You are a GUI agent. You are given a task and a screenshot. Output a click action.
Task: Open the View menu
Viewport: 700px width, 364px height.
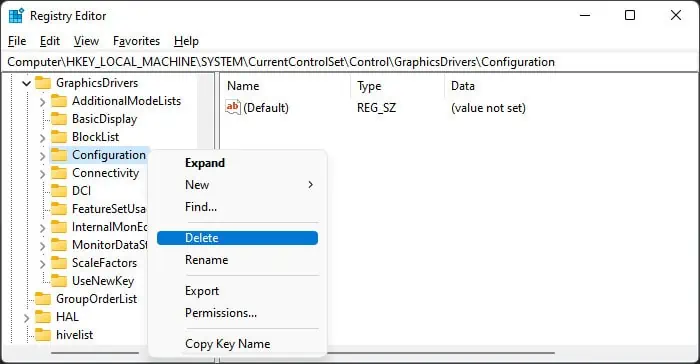[86, 41]
